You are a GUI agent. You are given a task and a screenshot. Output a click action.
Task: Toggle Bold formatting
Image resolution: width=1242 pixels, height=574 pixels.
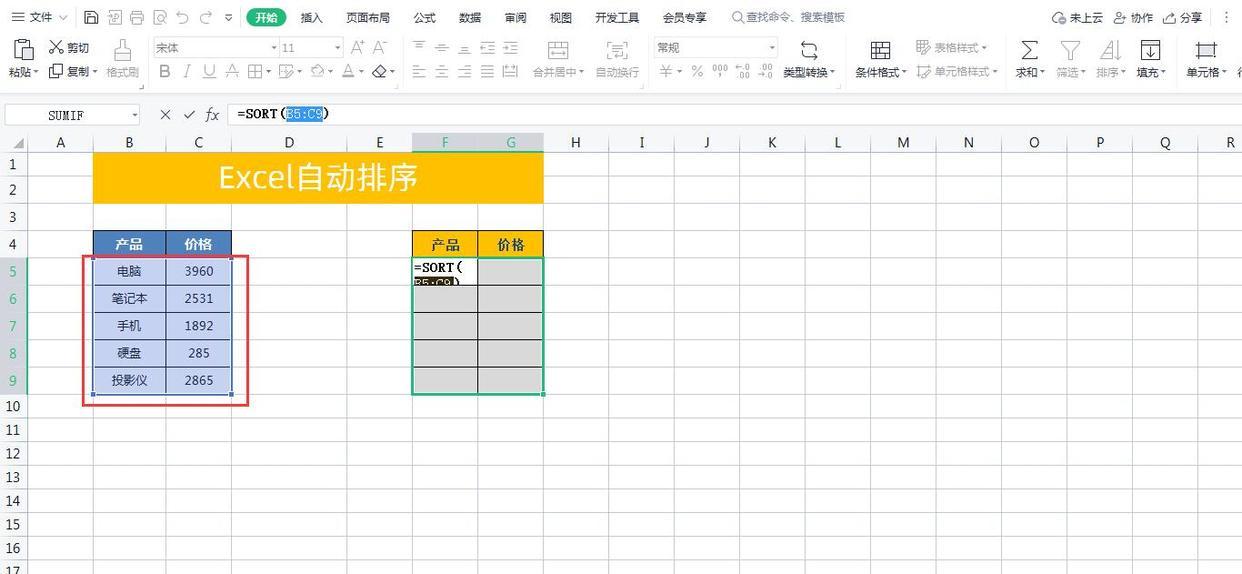point(164,71)
